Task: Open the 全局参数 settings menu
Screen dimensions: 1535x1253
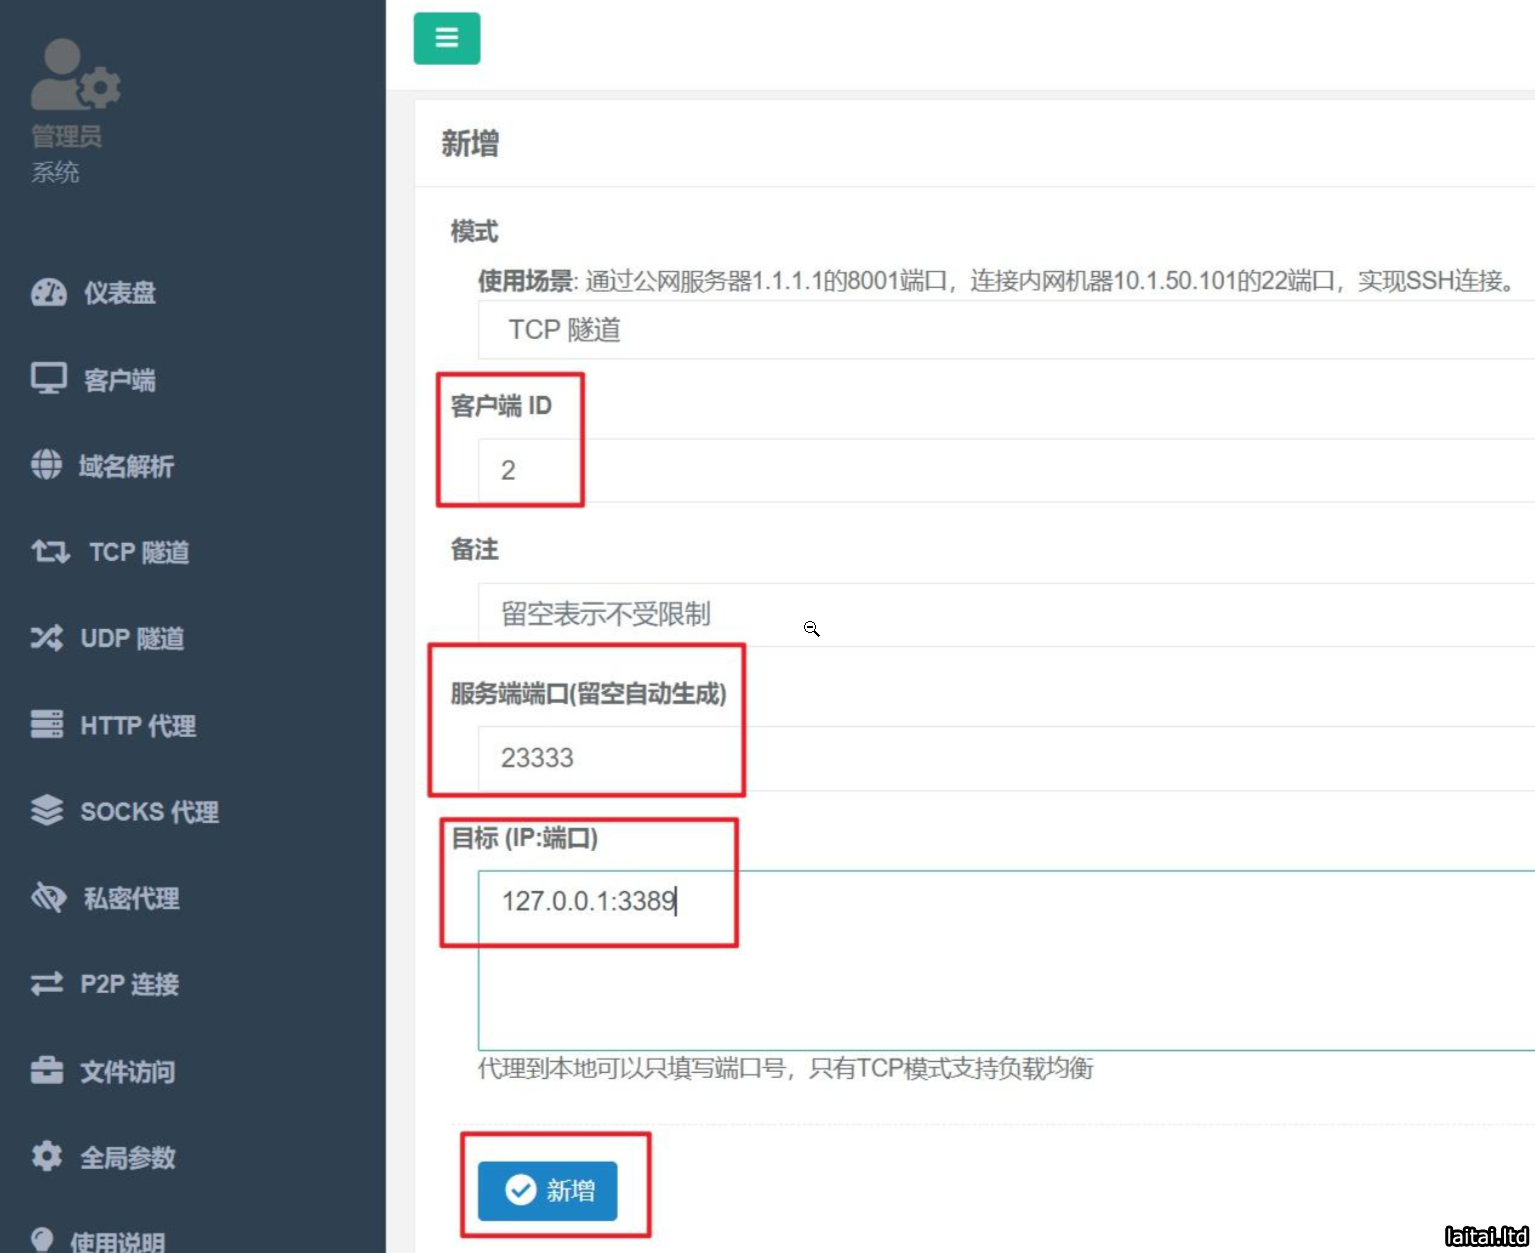Action: pyautogui.click(x=127, y=1157)
